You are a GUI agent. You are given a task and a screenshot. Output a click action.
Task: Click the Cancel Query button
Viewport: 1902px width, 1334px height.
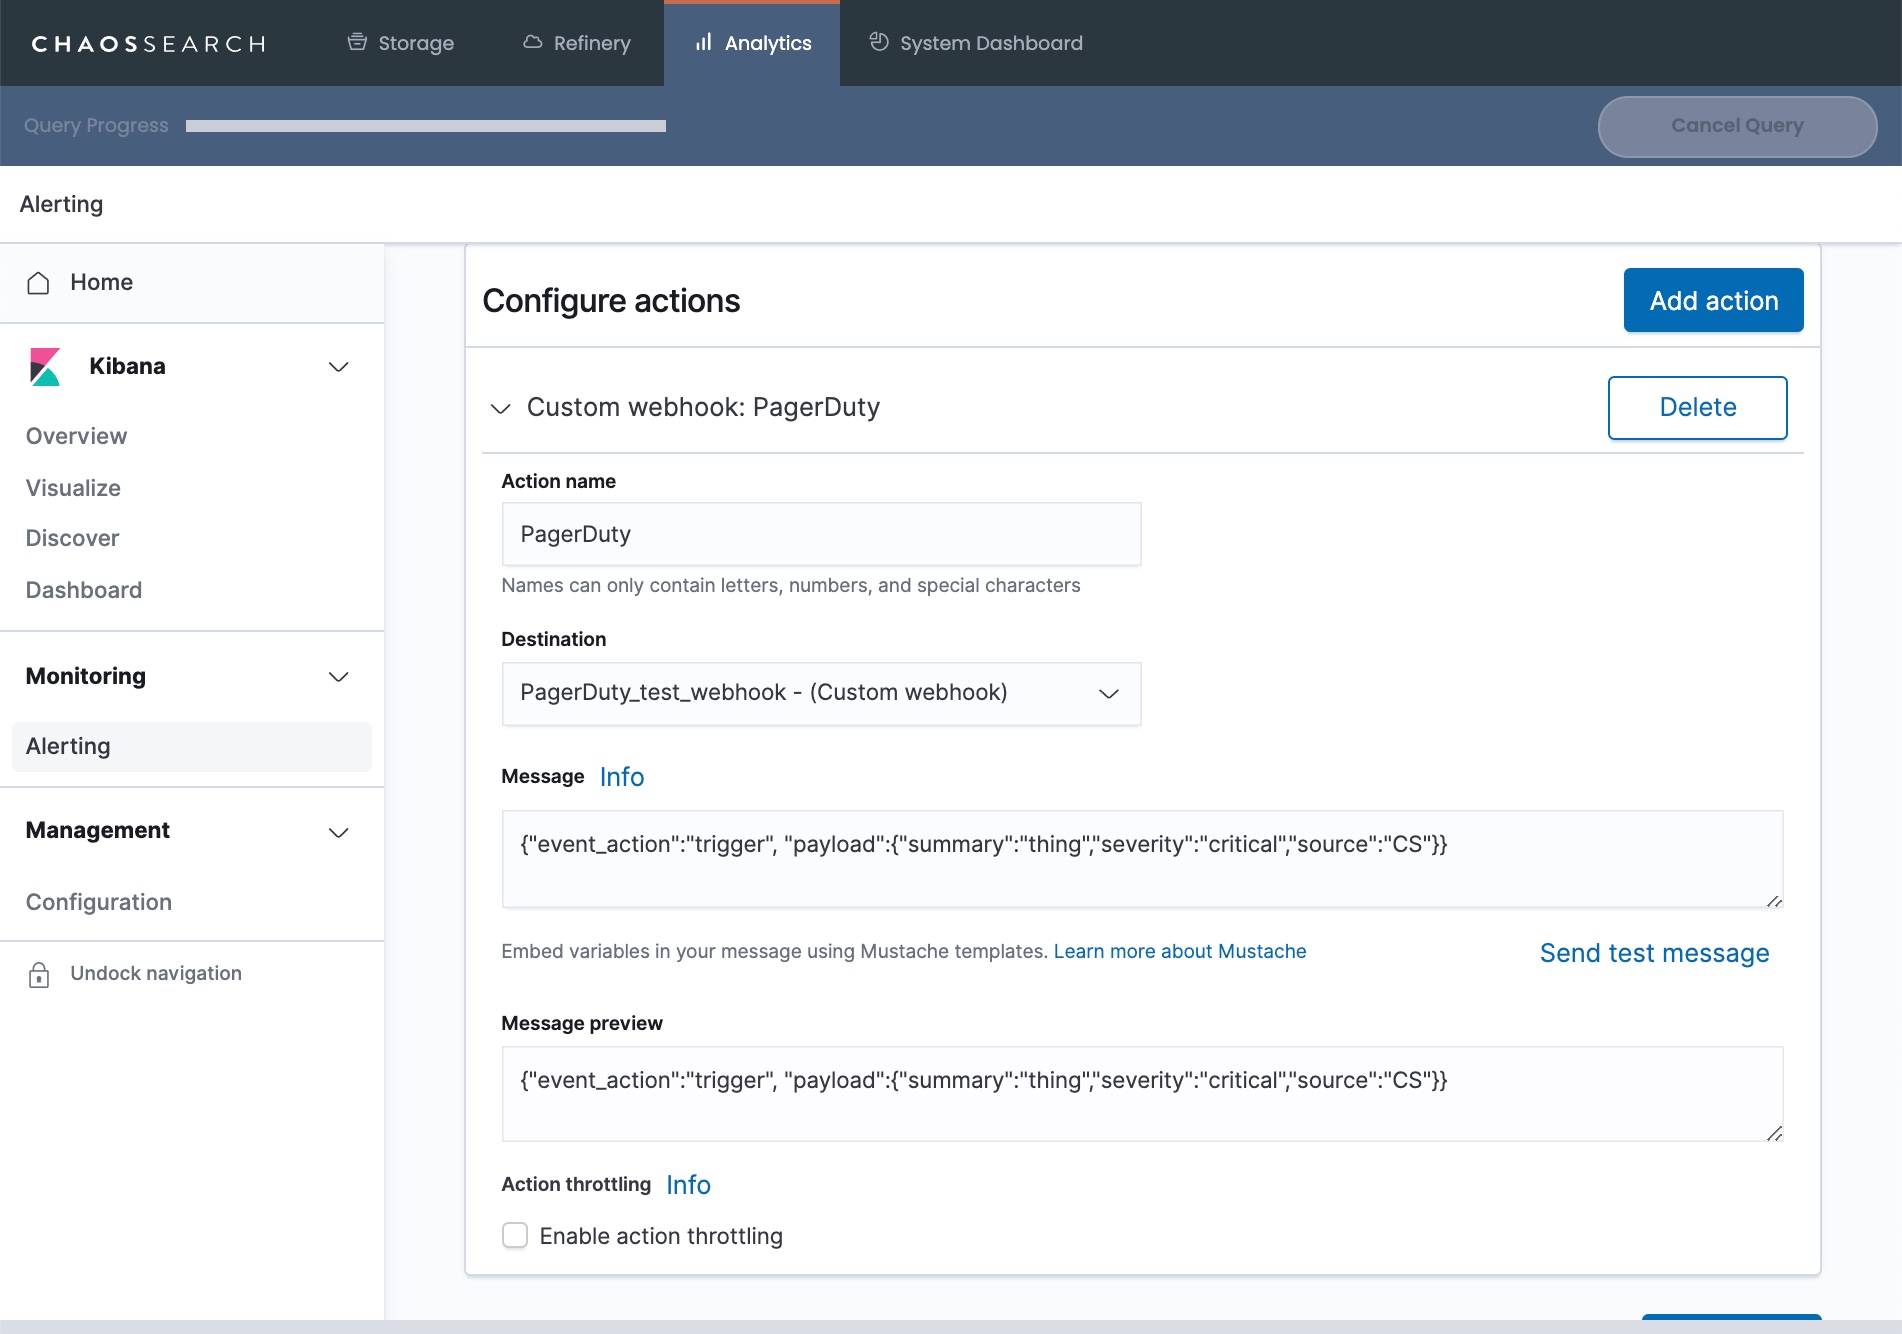point(1737,126)
